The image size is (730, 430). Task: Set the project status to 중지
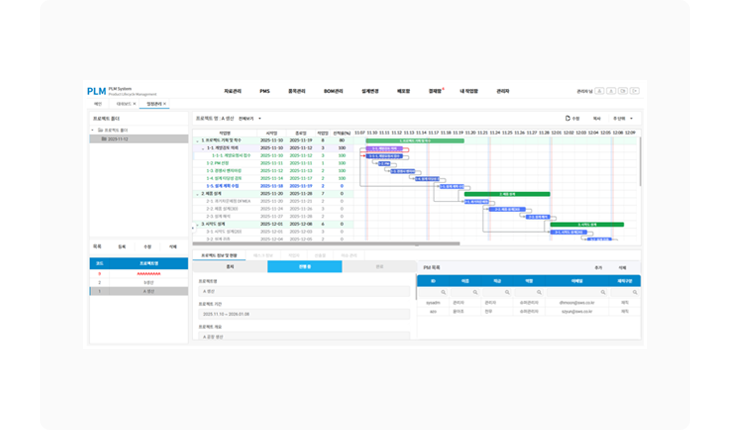pyautogui.click(x=230, y=267)
